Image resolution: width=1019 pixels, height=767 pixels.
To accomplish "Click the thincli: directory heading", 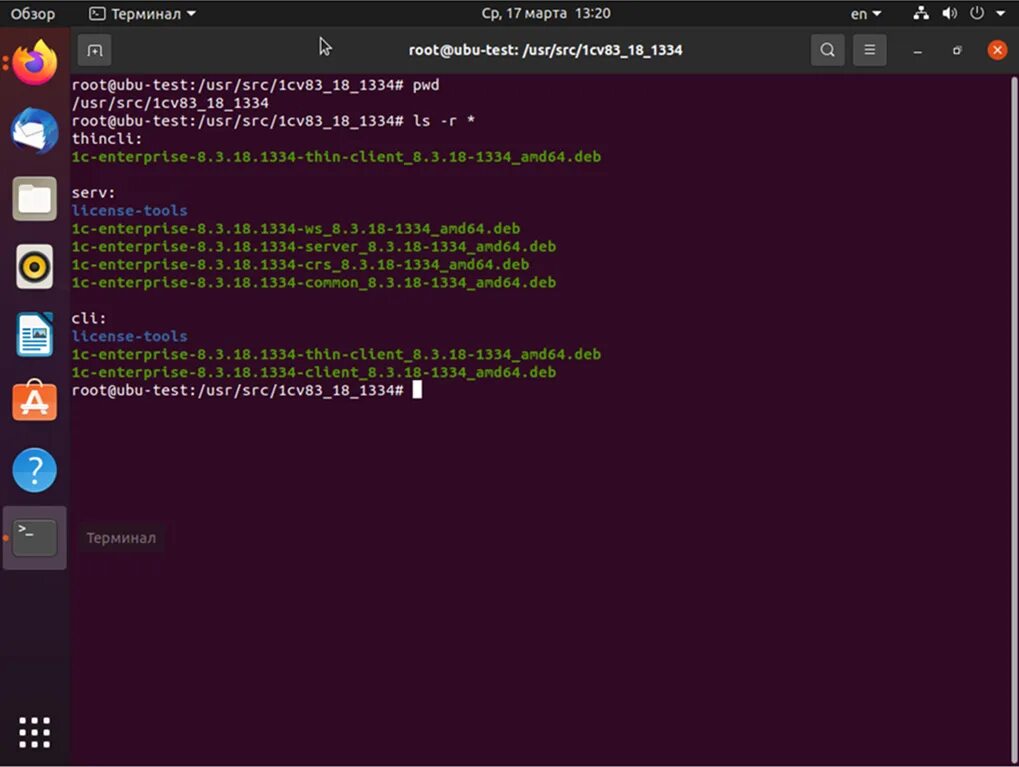I will tap(107, 138).
